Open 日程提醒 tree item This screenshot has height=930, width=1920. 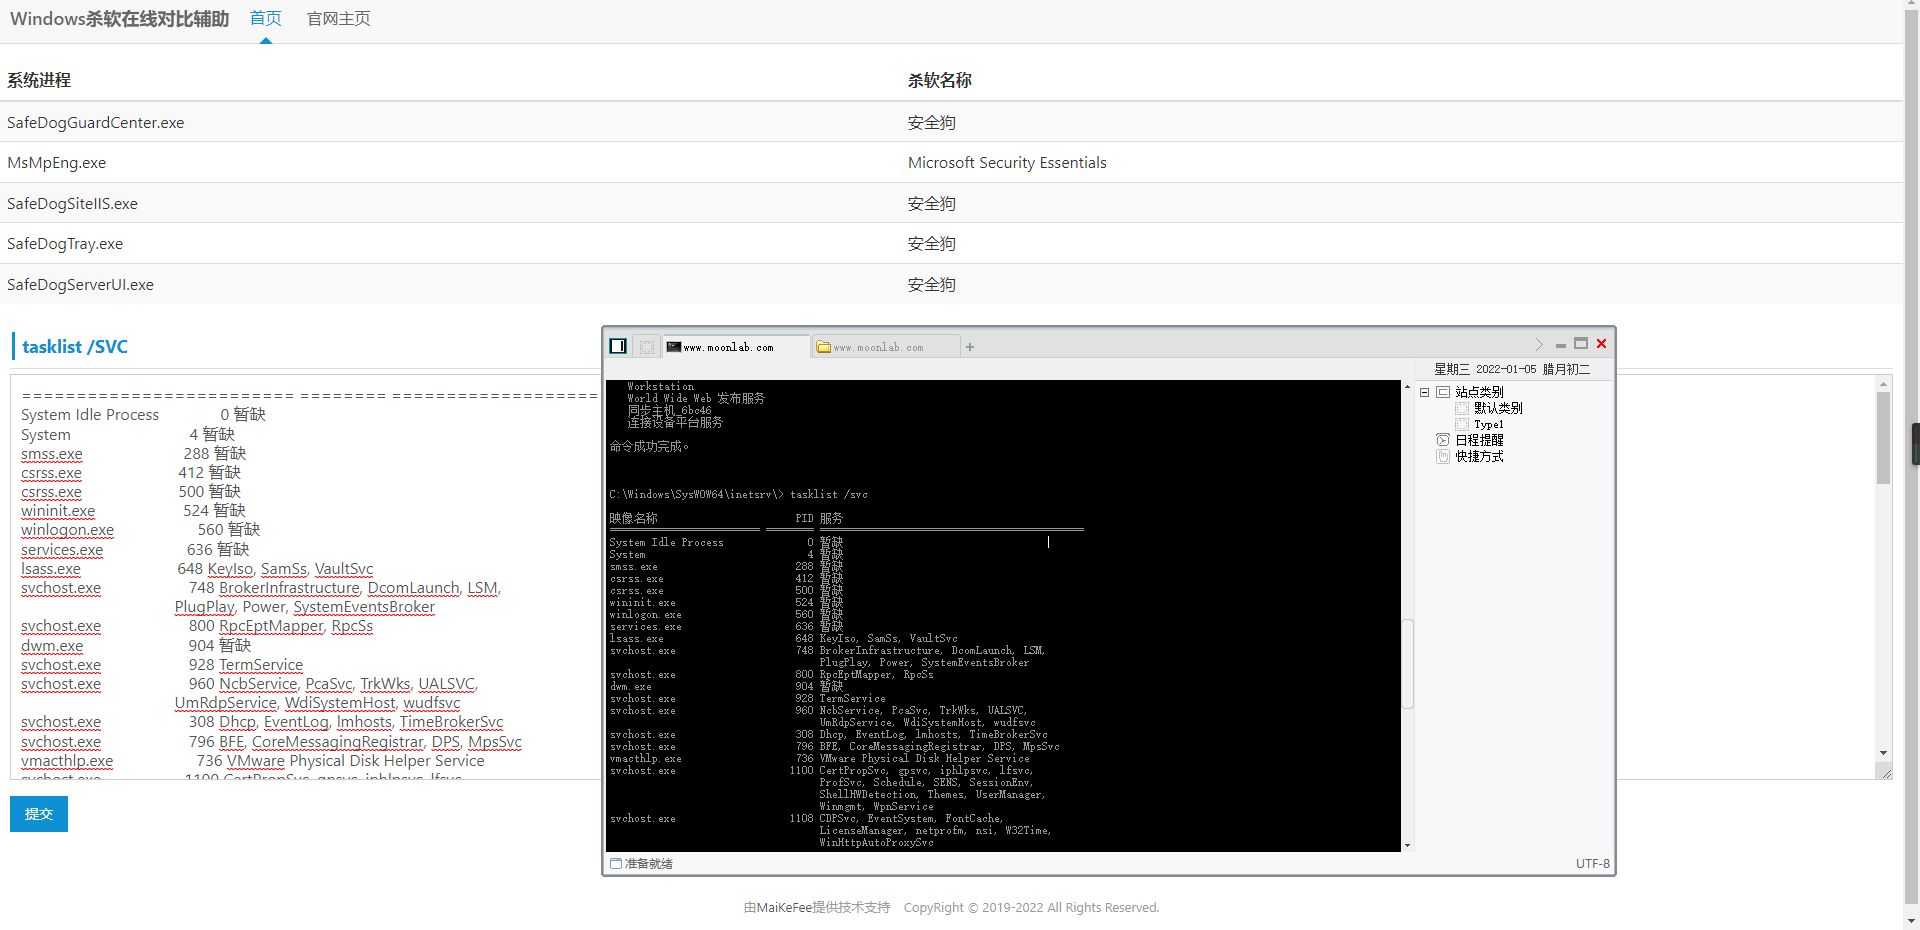click(1479, 440)
